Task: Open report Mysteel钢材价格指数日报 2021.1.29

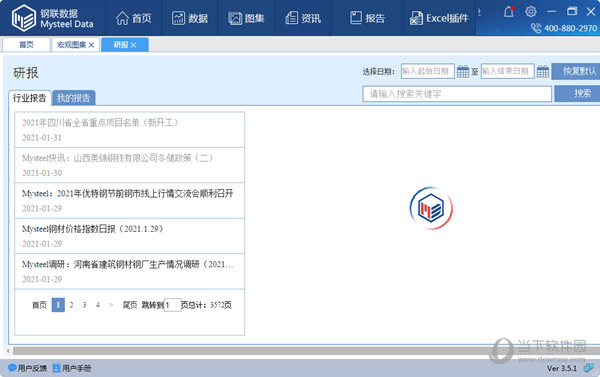Action: click(x=129, y=236)
